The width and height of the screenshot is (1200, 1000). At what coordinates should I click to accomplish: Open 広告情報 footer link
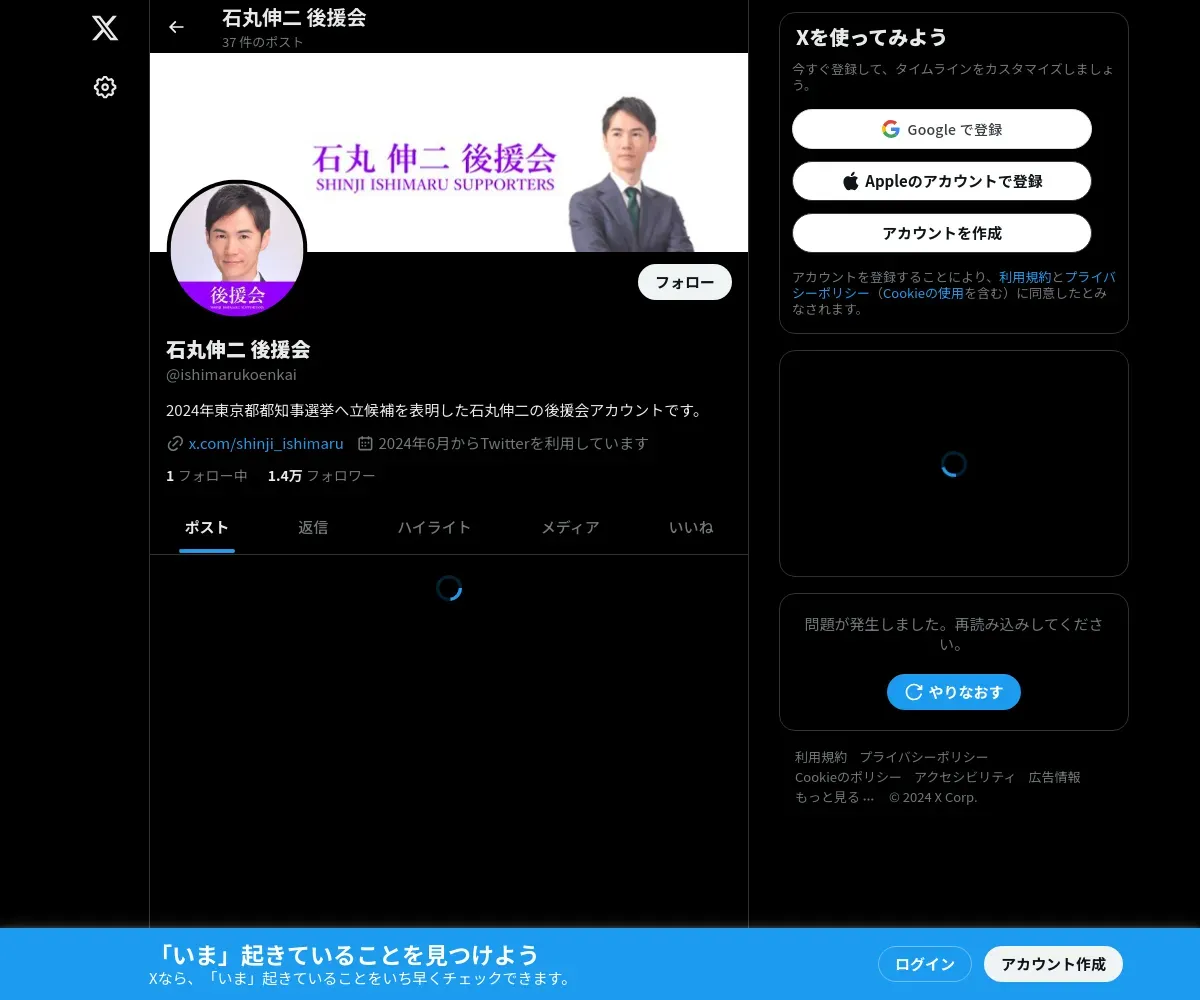point(1055,777)
